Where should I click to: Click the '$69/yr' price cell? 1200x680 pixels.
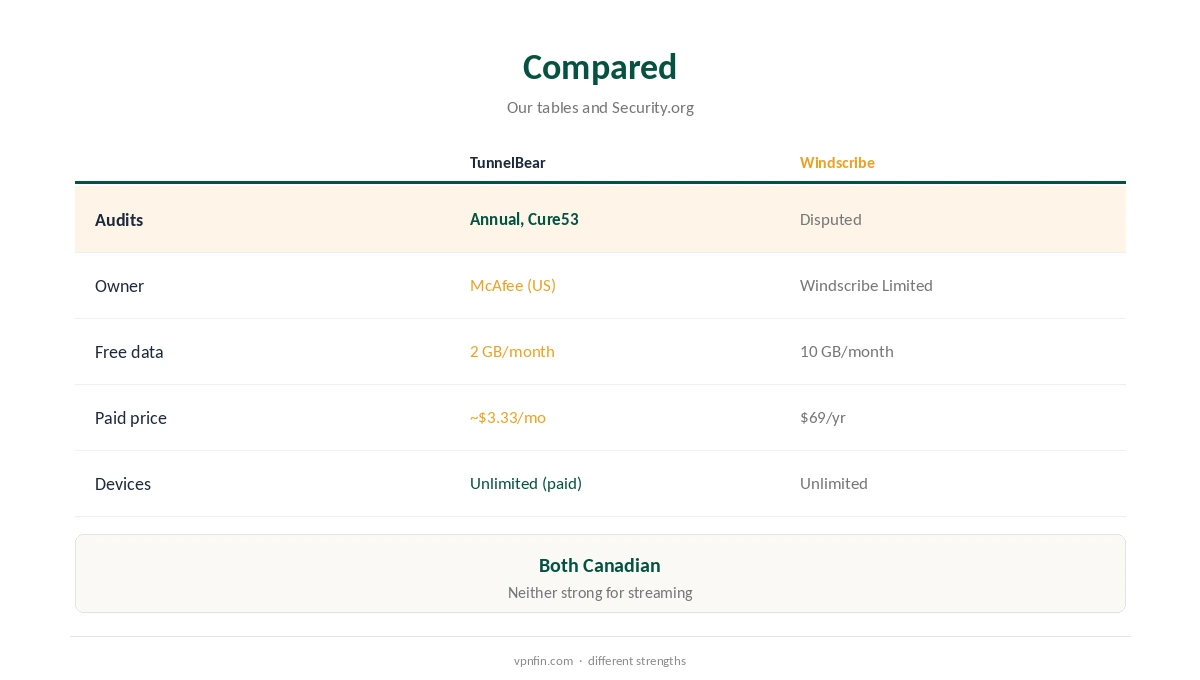[x=823, y=417]
